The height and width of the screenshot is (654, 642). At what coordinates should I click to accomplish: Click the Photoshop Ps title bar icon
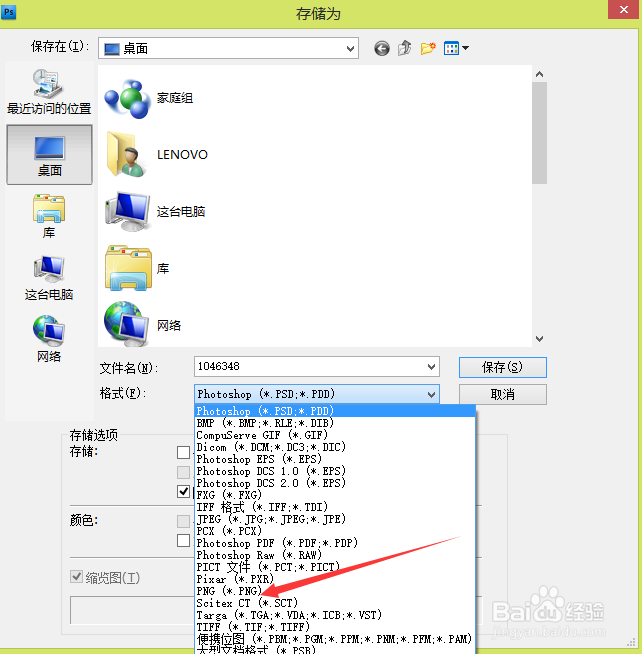pyautogui.click(x=8, y=12)
